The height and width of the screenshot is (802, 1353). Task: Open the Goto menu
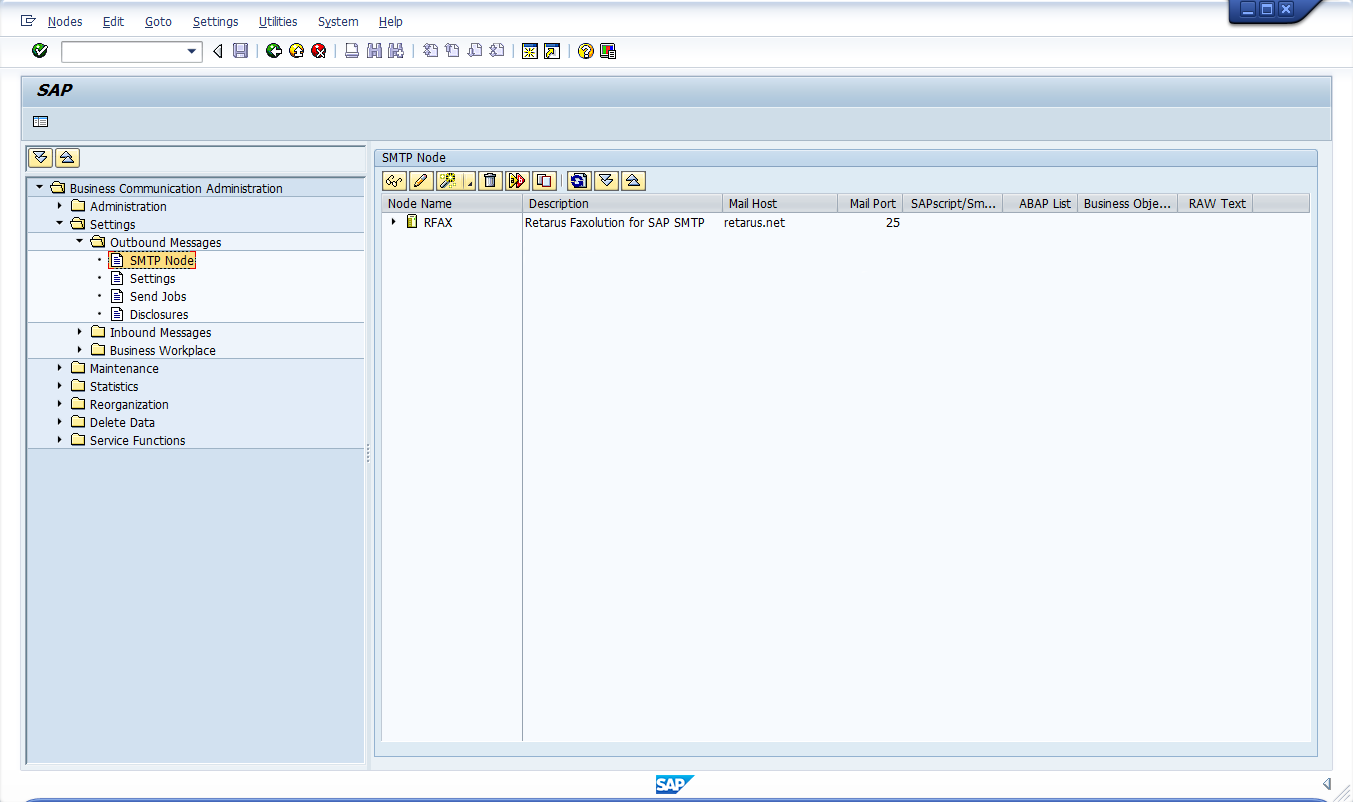coord(158,21)
